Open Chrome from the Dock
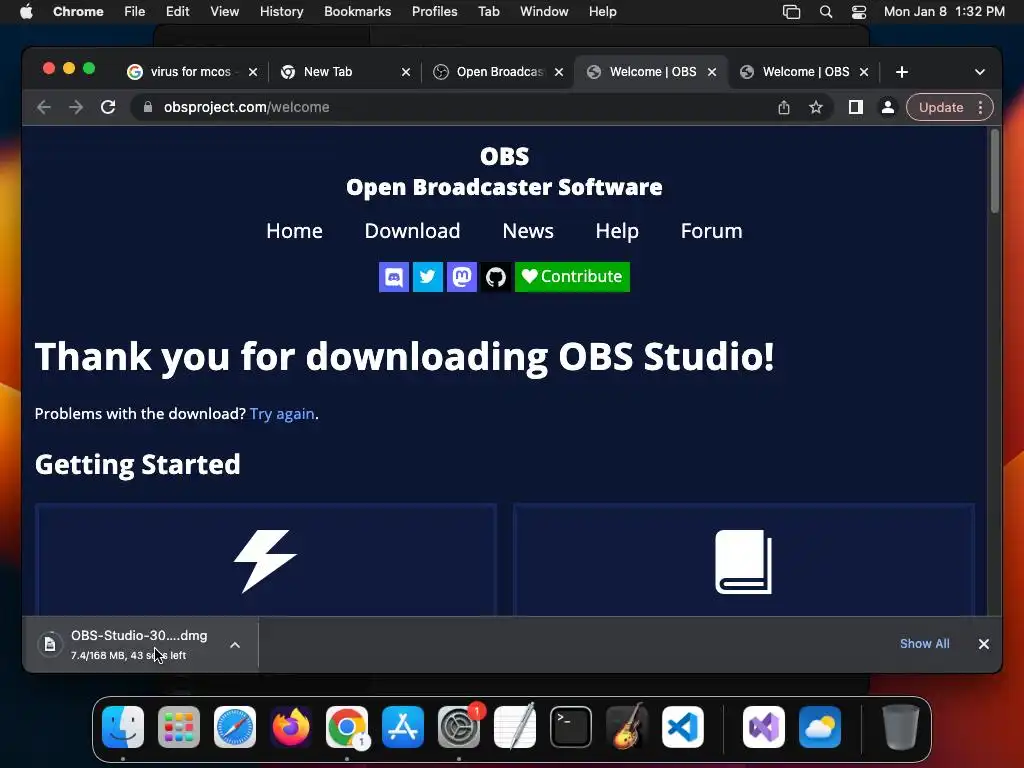The width and height of the screenshot is (1024, 768). click(x=347, y=727)
